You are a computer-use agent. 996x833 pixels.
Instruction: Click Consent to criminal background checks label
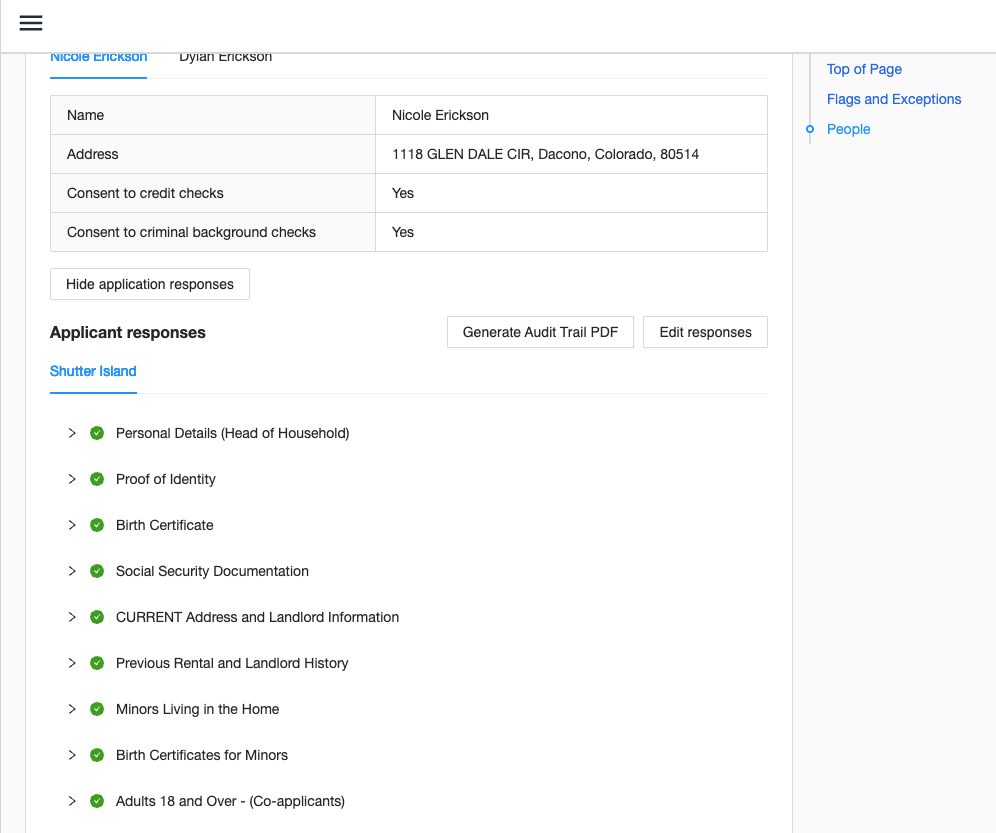pos(191,233)
